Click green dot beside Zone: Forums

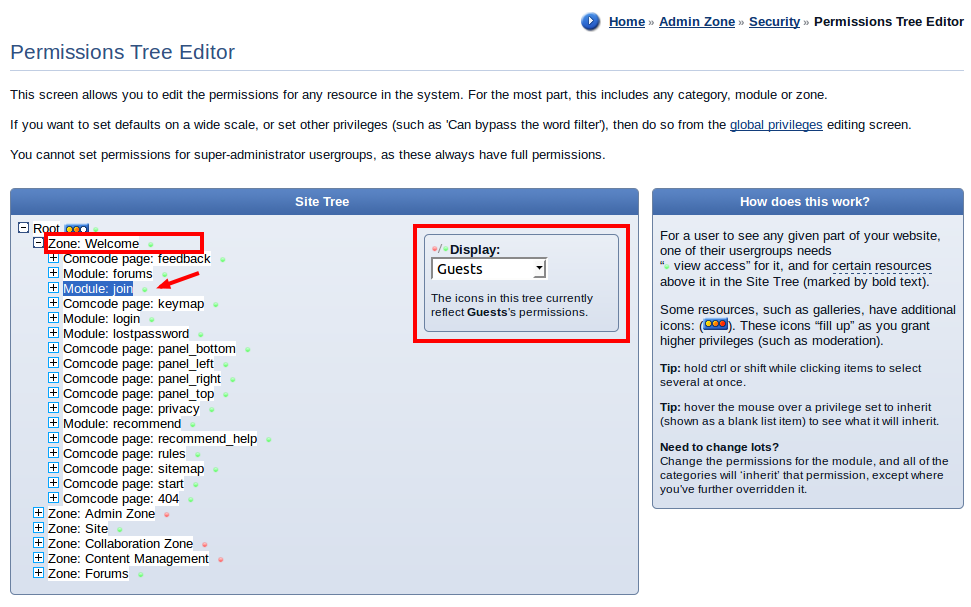click(x=140, y=574)
